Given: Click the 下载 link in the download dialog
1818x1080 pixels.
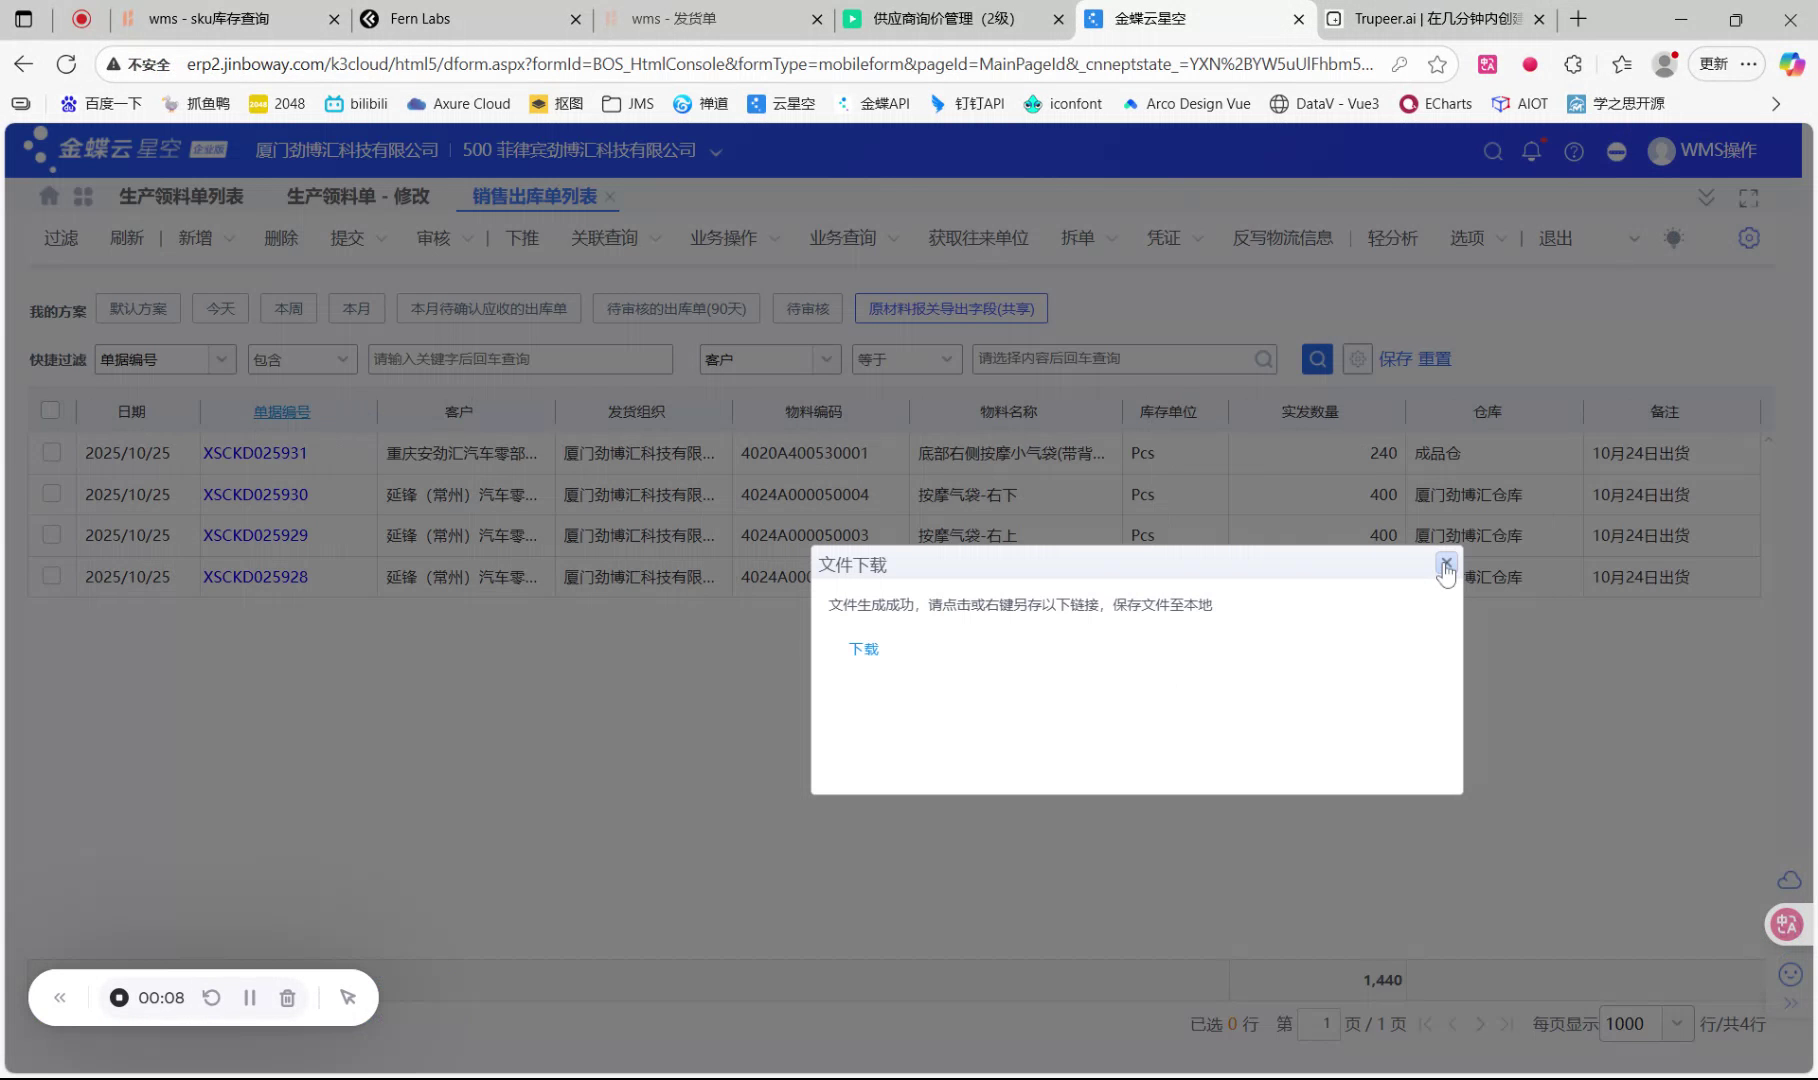Looking at the screenshot, I should point(863,648).
